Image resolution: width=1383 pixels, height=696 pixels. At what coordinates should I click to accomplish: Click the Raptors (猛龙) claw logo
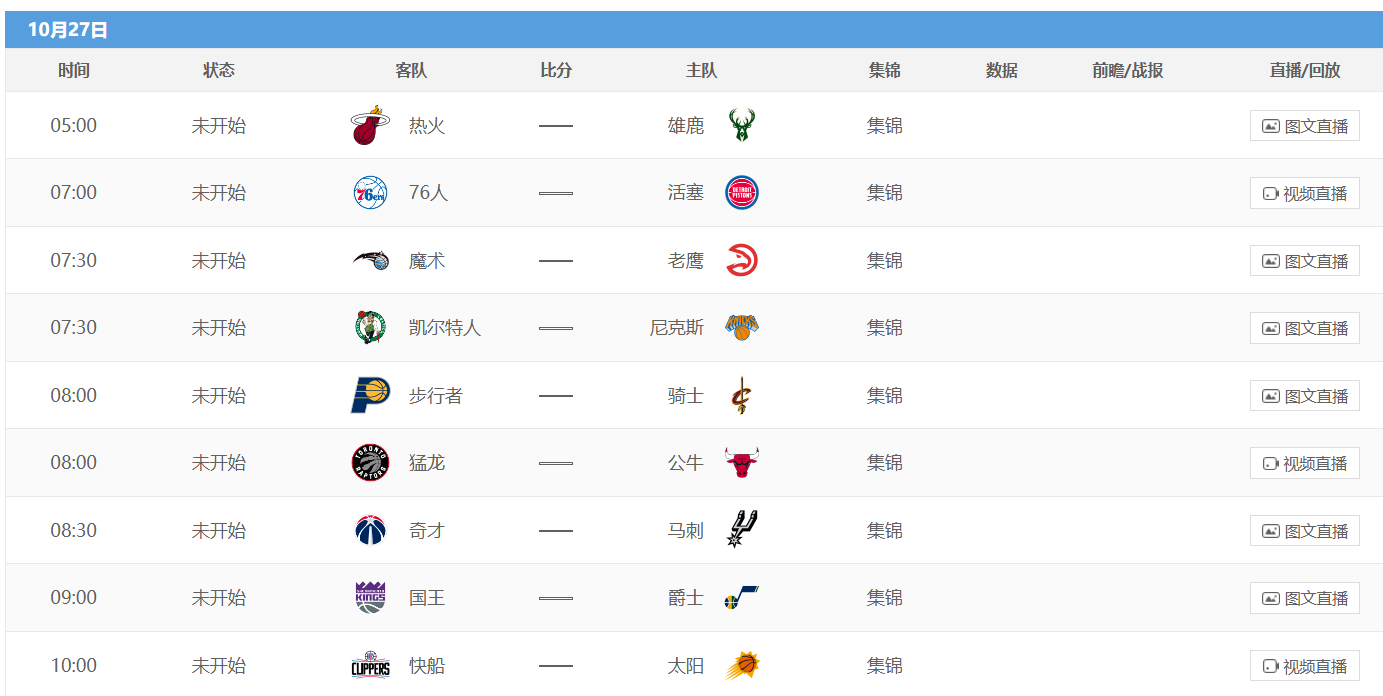(x=369, y=462)
